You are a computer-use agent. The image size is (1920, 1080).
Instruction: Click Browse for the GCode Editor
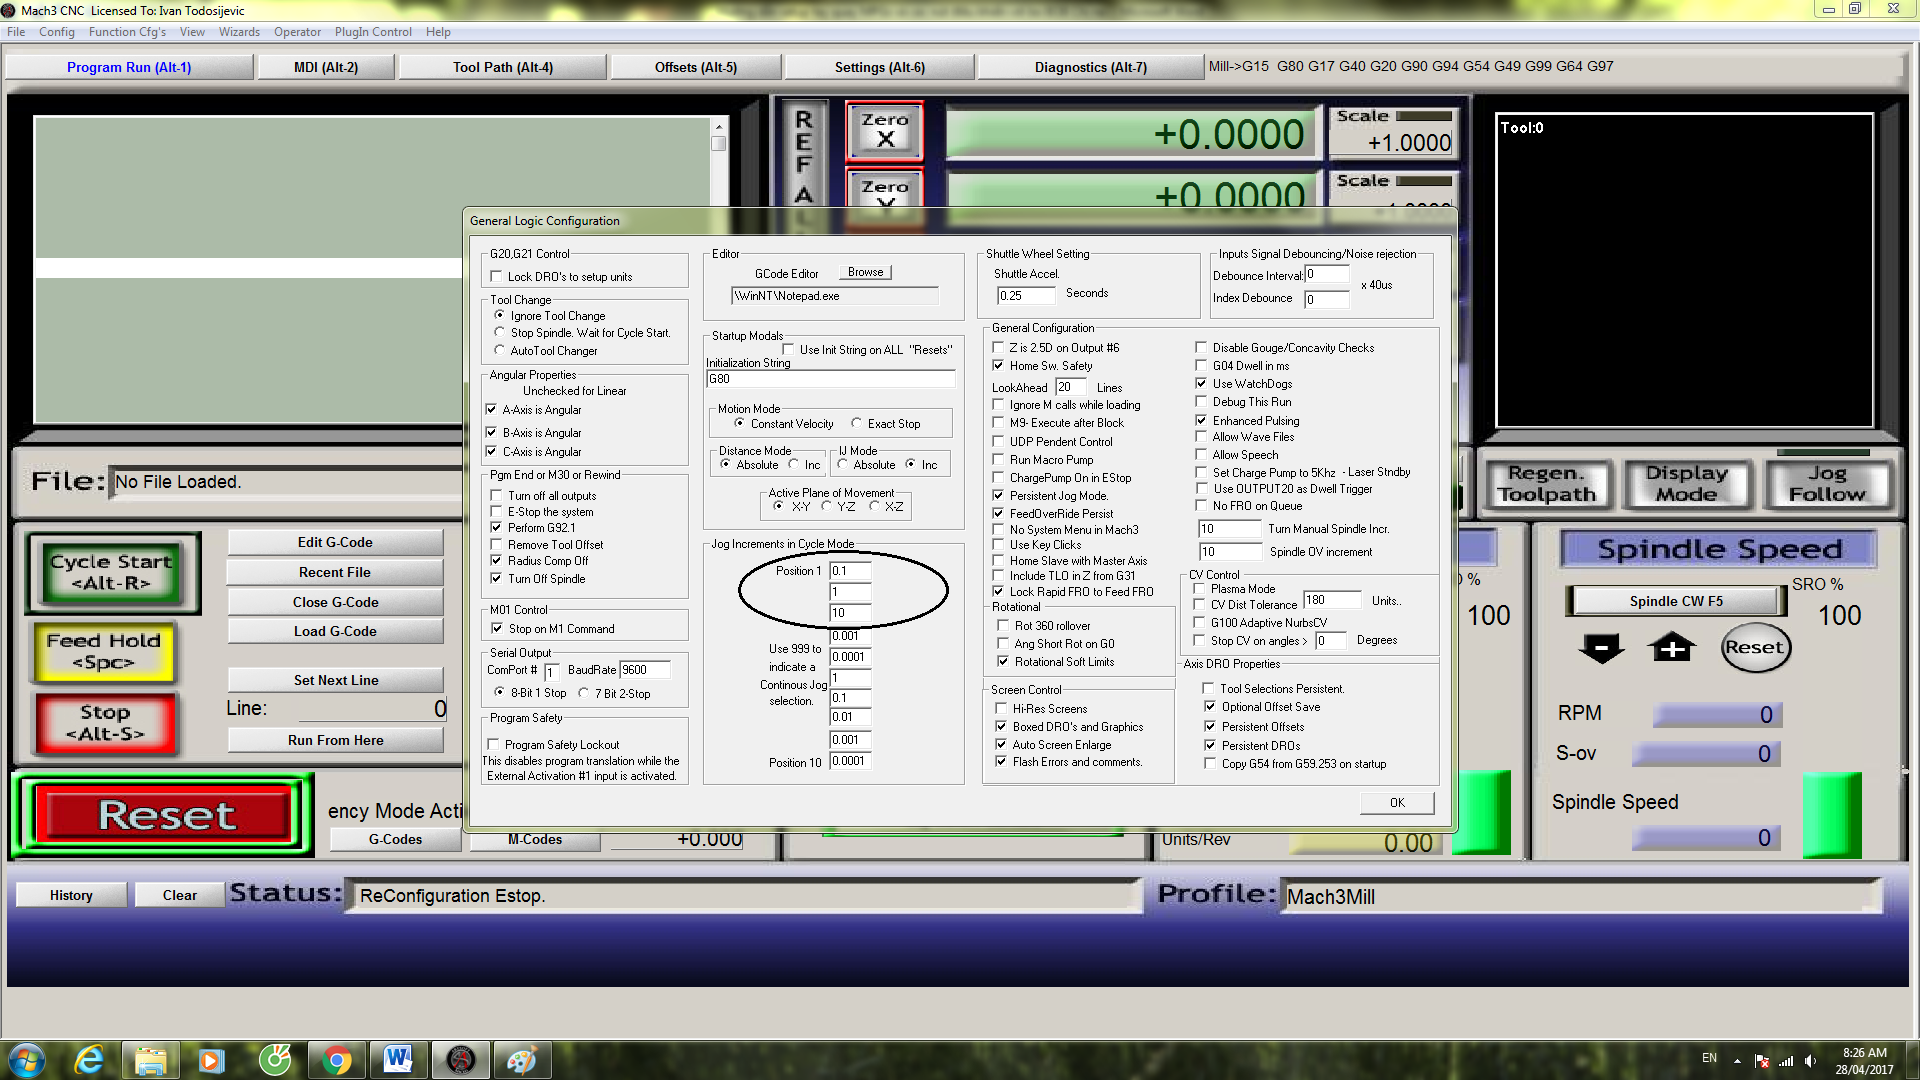coord(865,272)
